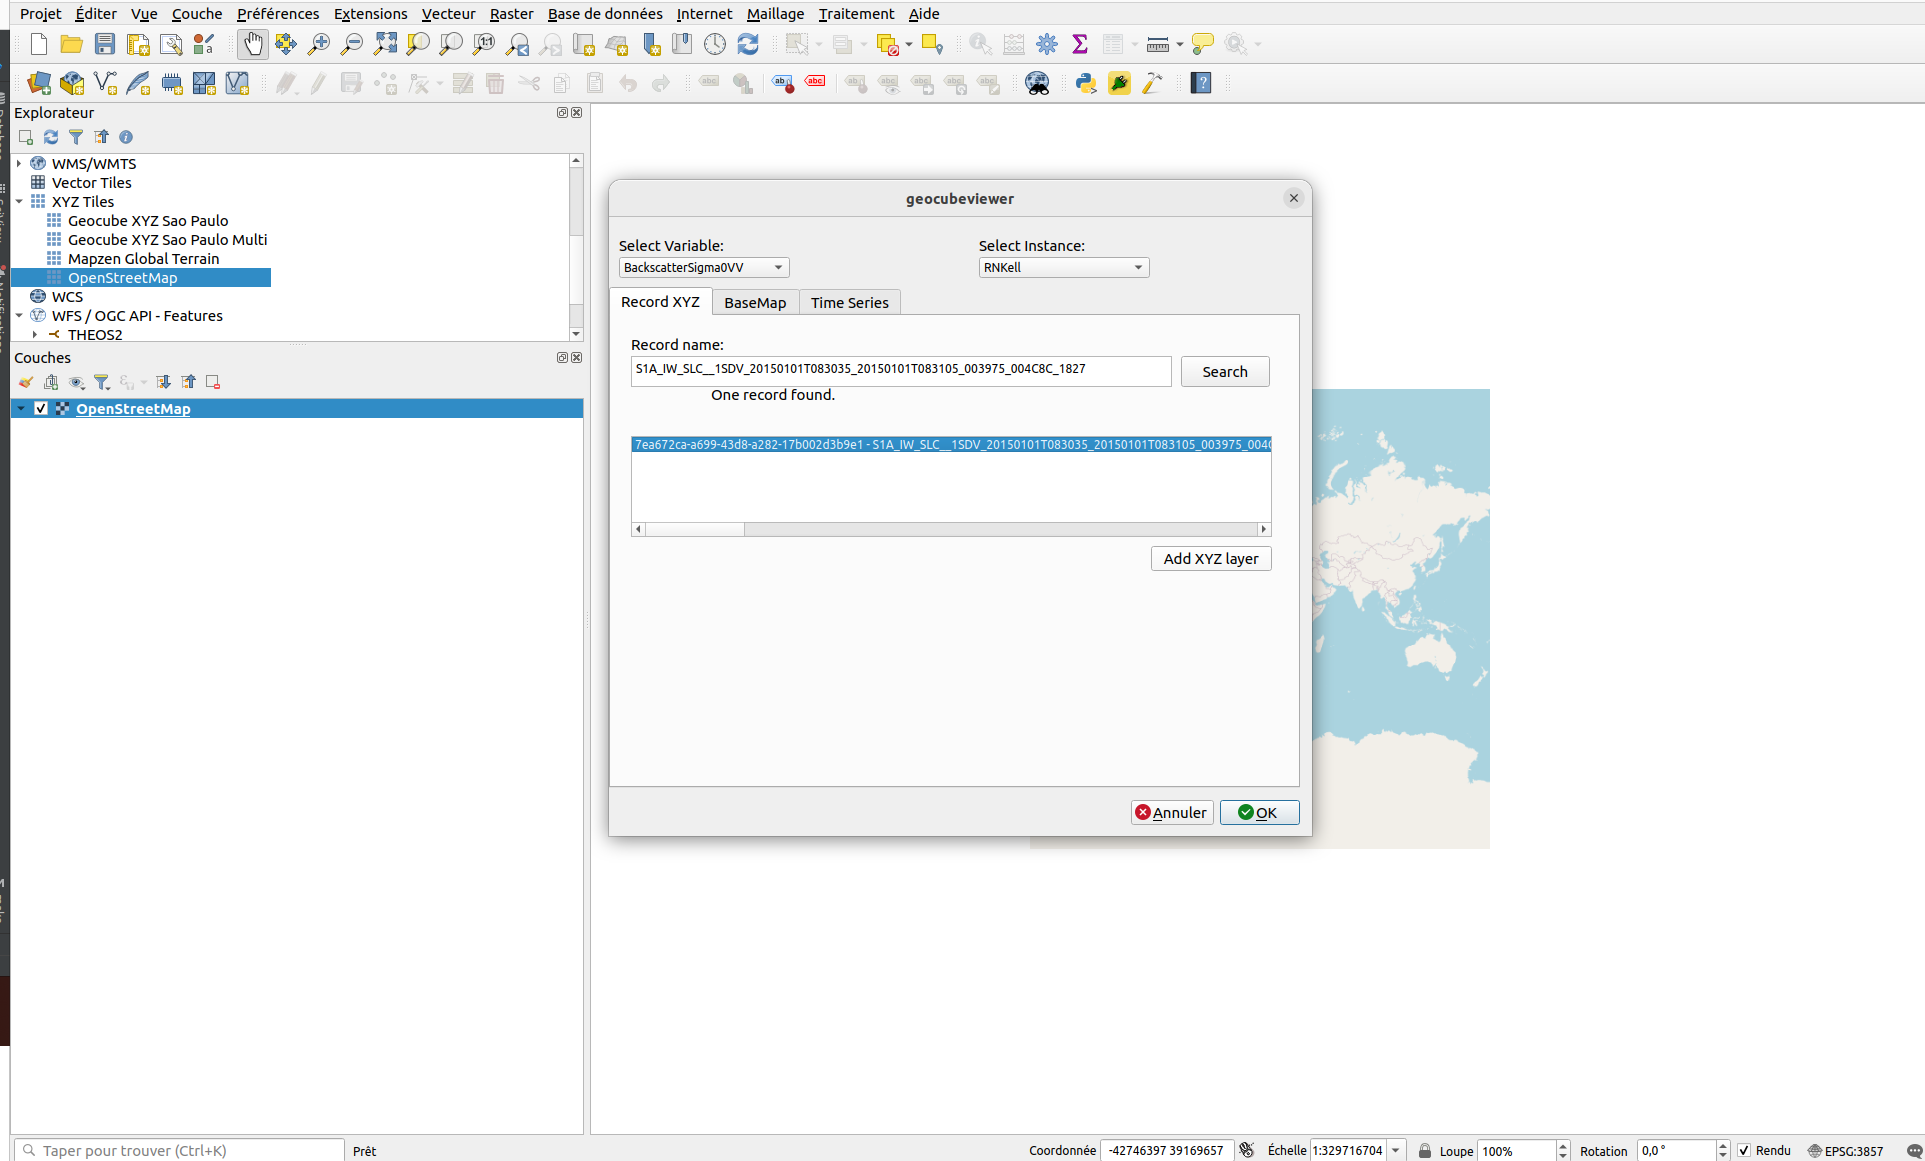Filter the Explorateur browser tree
Screen dimensions: 1925x1161
tap(76, 137)
